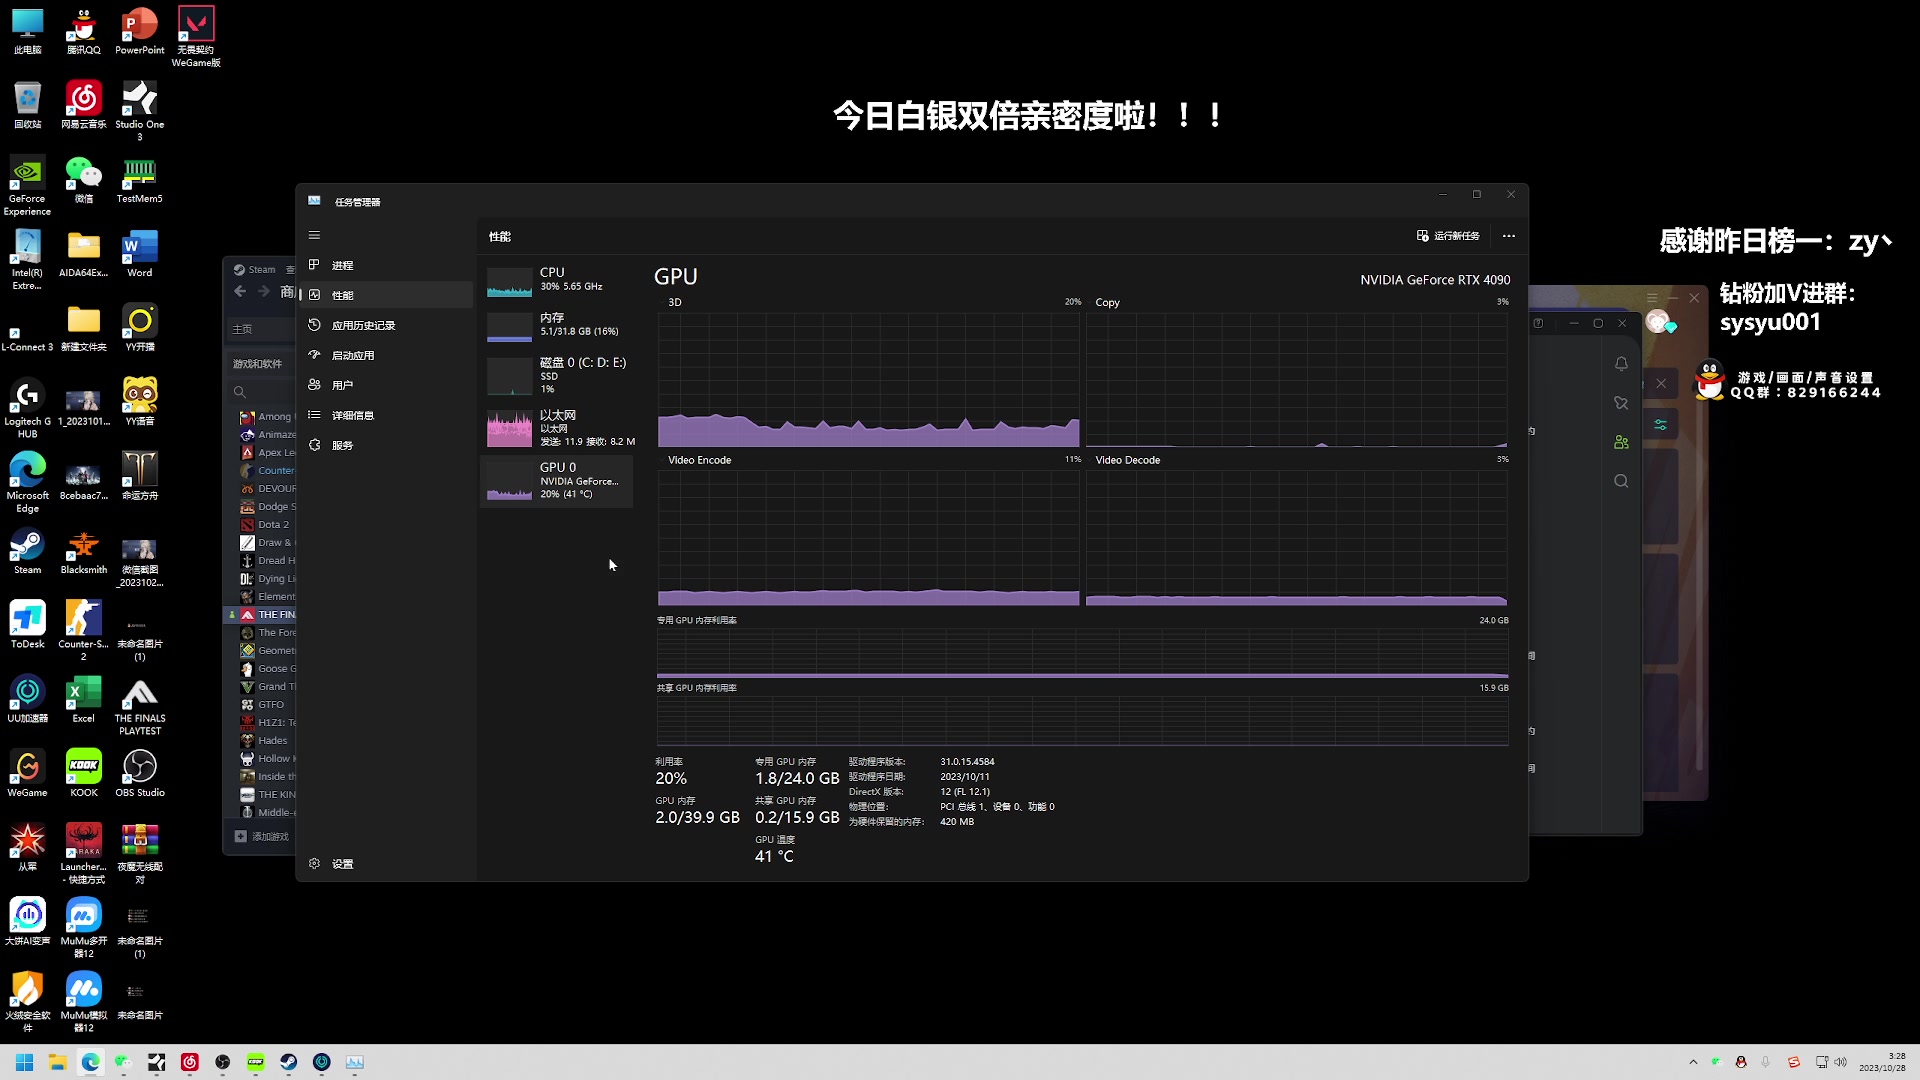Open the Video Encode graph dropdown
The width and height of the screenshot is (1920, 1080).
[x=699, y=460]
